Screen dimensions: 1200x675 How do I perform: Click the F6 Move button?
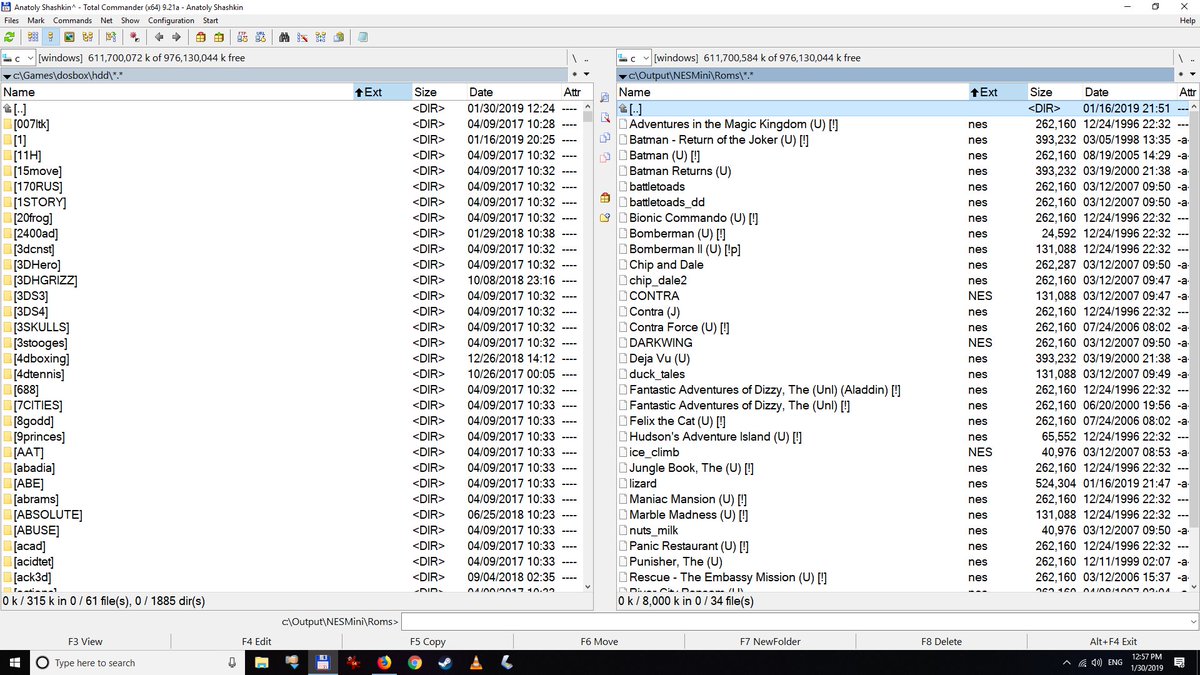599,642
